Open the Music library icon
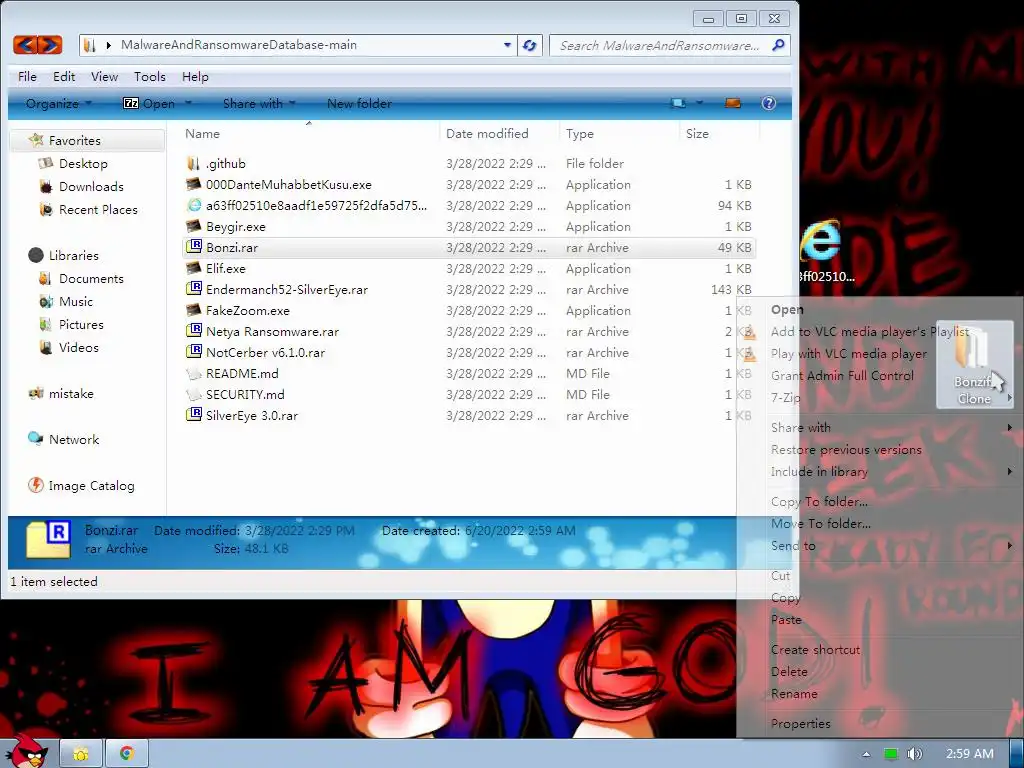This screenshot has height=768, width=1024. (x=46, y=302)
